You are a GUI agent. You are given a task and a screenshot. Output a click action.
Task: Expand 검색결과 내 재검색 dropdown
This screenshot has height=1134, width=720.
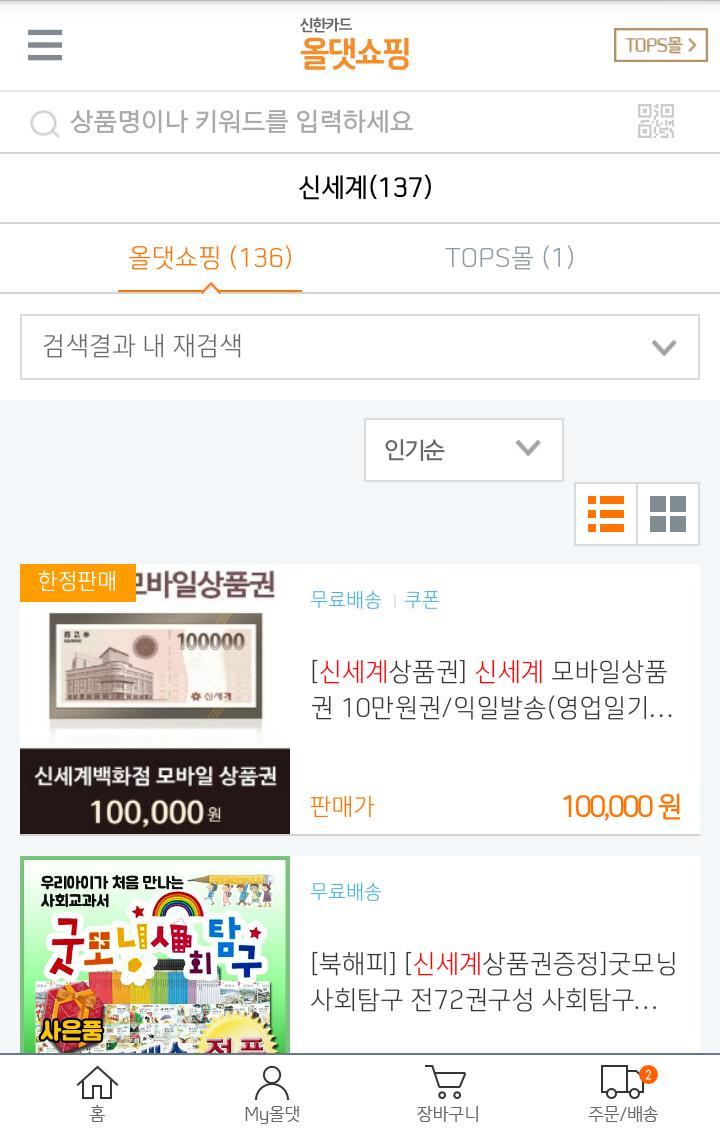click(360, 346)
